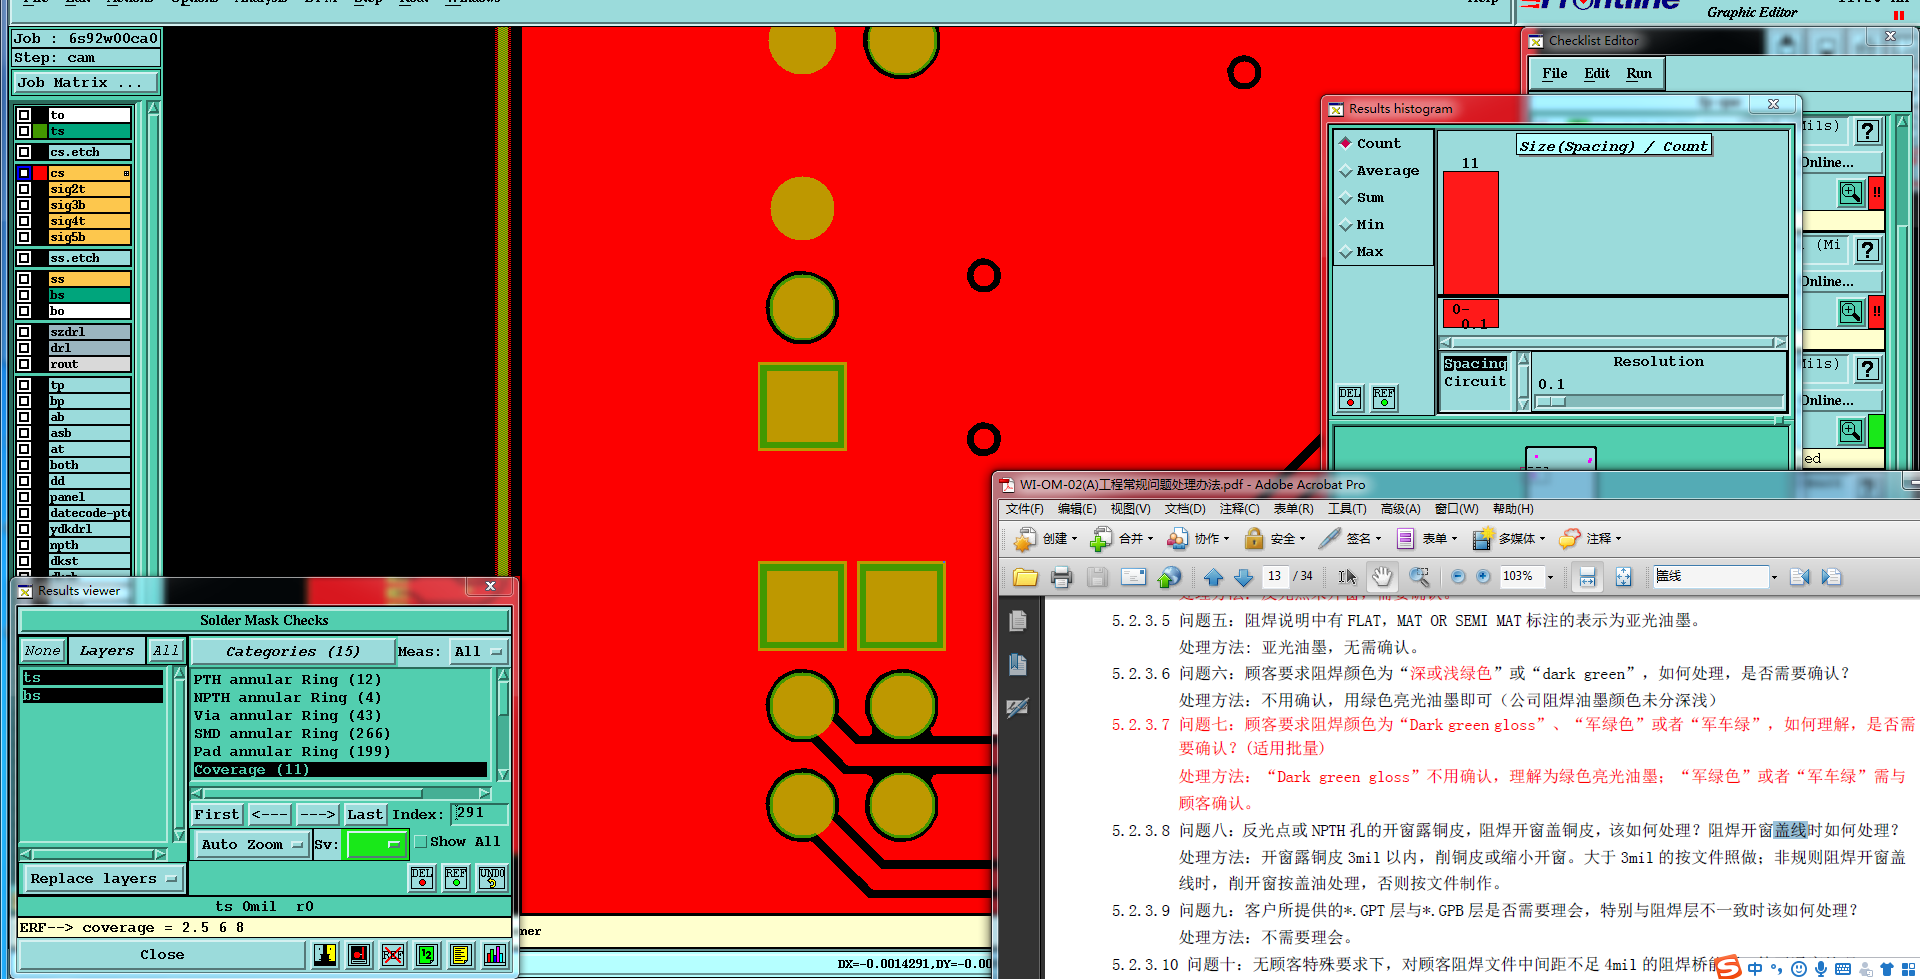1920x979 pixels.
Task: Open the File menu in Checklist Editor
Action: (x=1555, y=74)
